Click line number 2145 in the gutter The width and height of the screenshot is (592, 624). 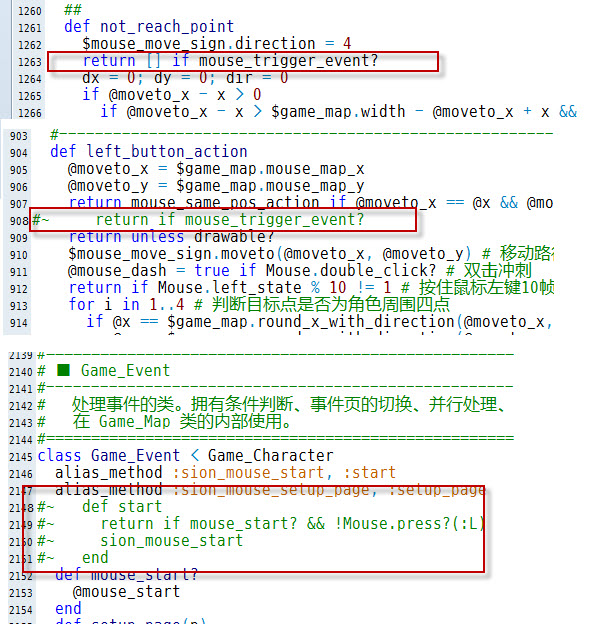20,456
